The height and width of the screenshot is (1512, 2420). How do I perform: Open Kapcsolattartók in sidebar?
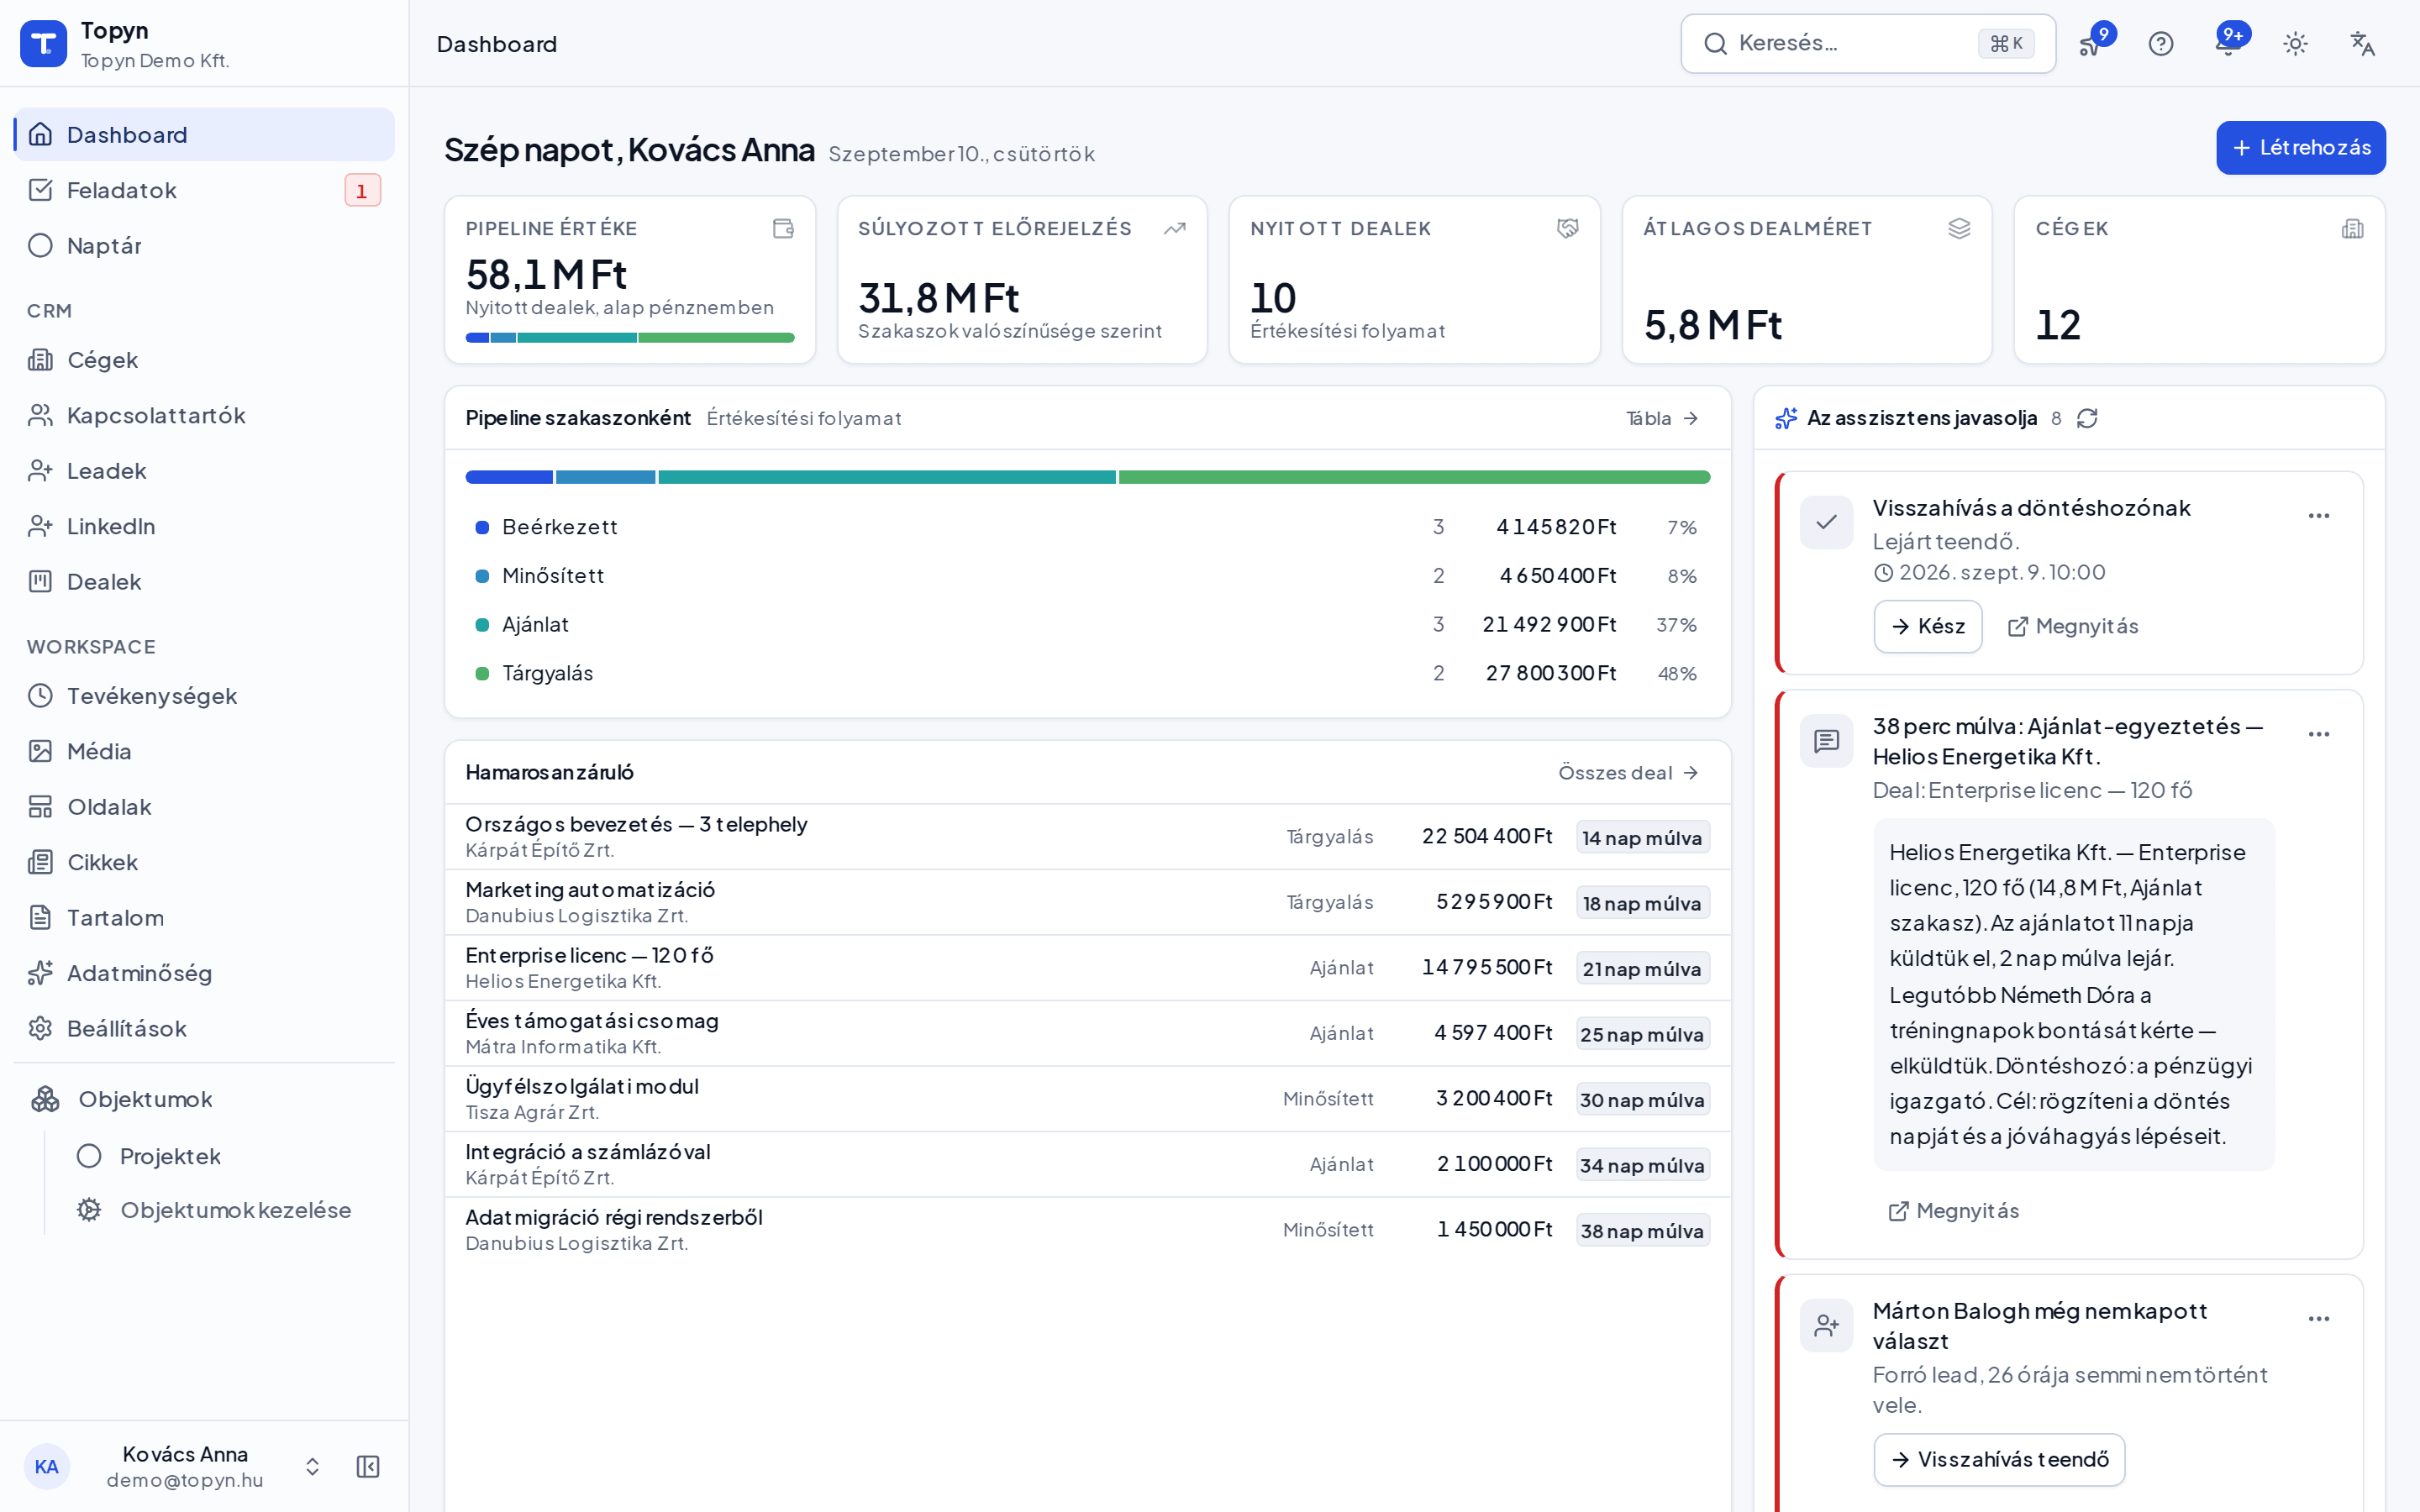[205, 415]
